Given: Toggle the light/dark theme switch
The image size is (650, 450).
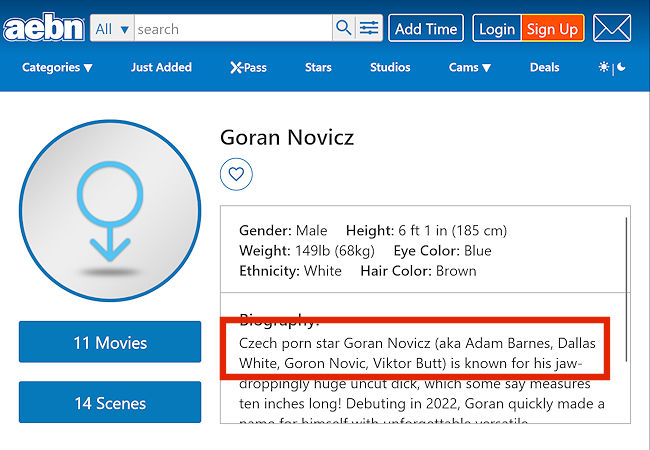Looking at the screenshot, I should tap(611, 68).
